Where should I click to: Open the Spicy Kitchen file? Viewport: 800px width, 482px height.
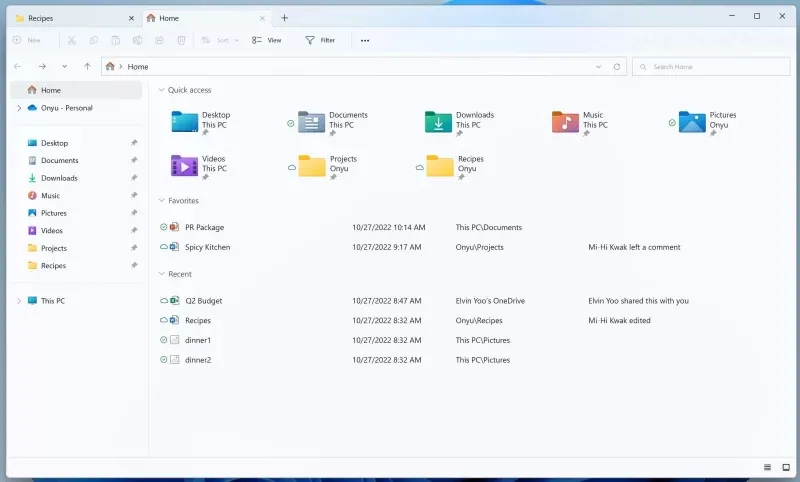coord(207,247)
